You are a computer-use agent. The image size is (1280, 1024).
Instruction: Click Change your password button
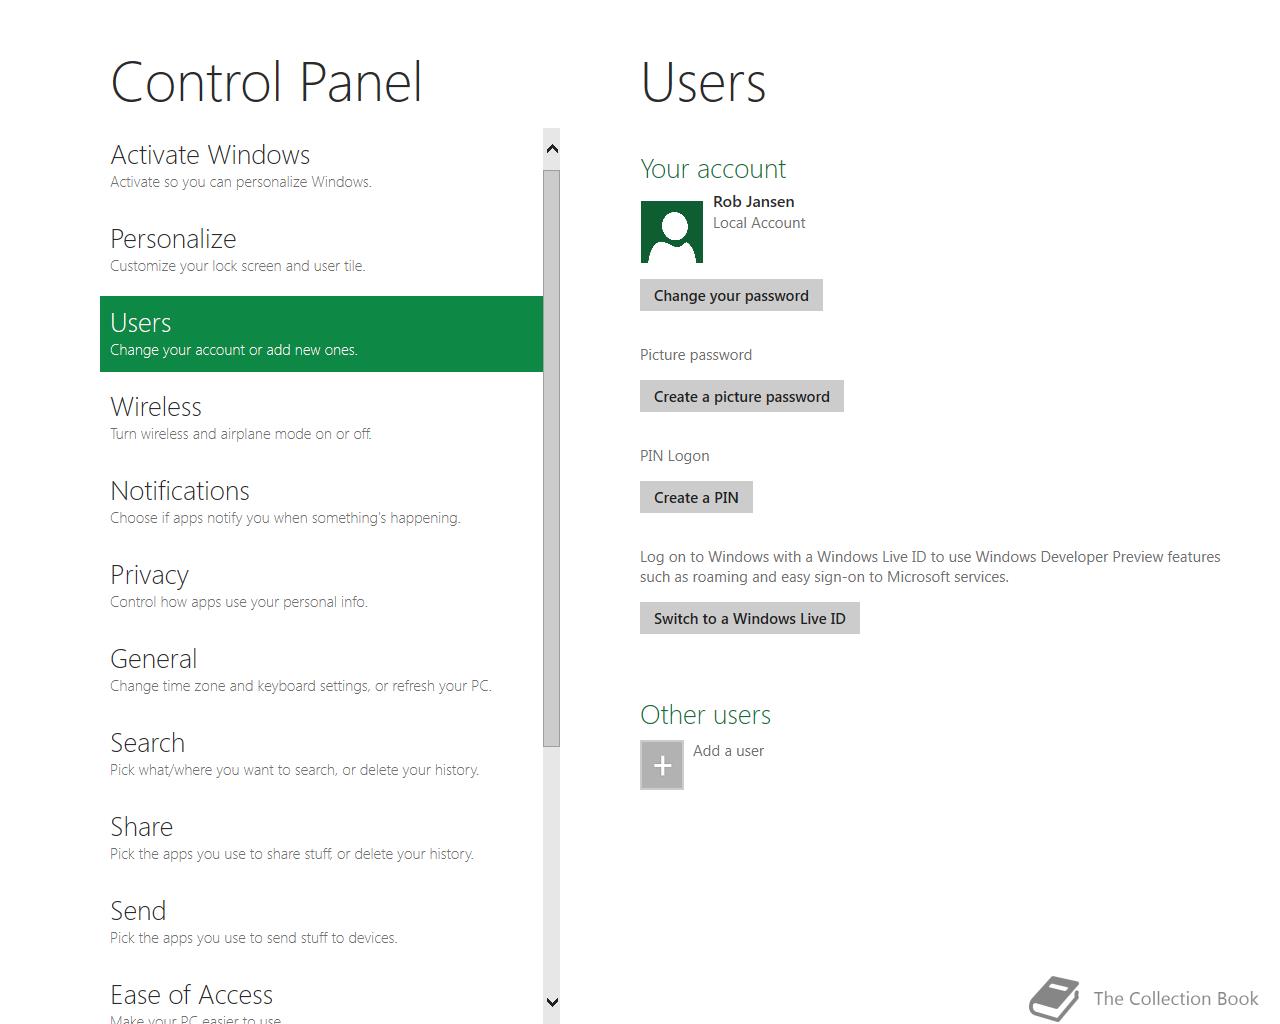point(731,295)
